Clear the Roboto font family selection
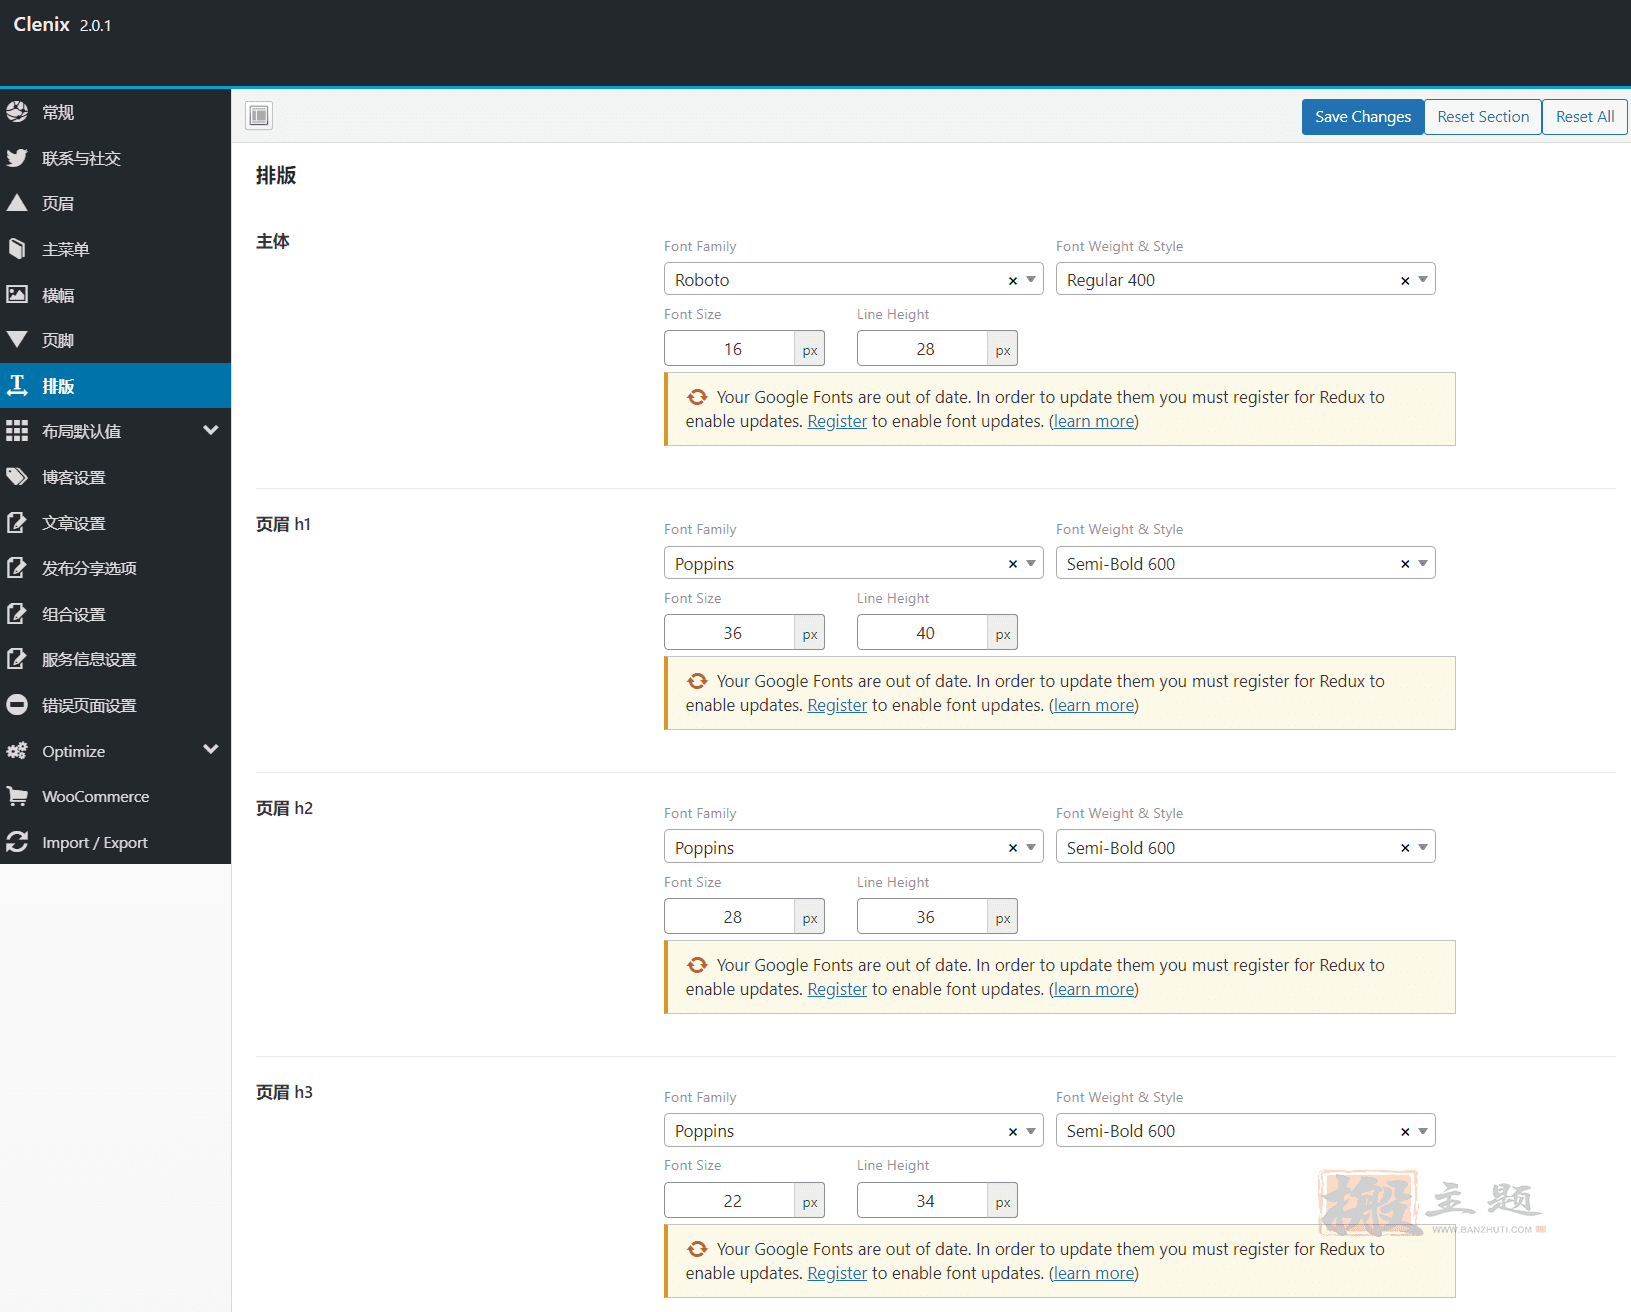This screenshot has width=1631, height=1312. click(1013, 280)
